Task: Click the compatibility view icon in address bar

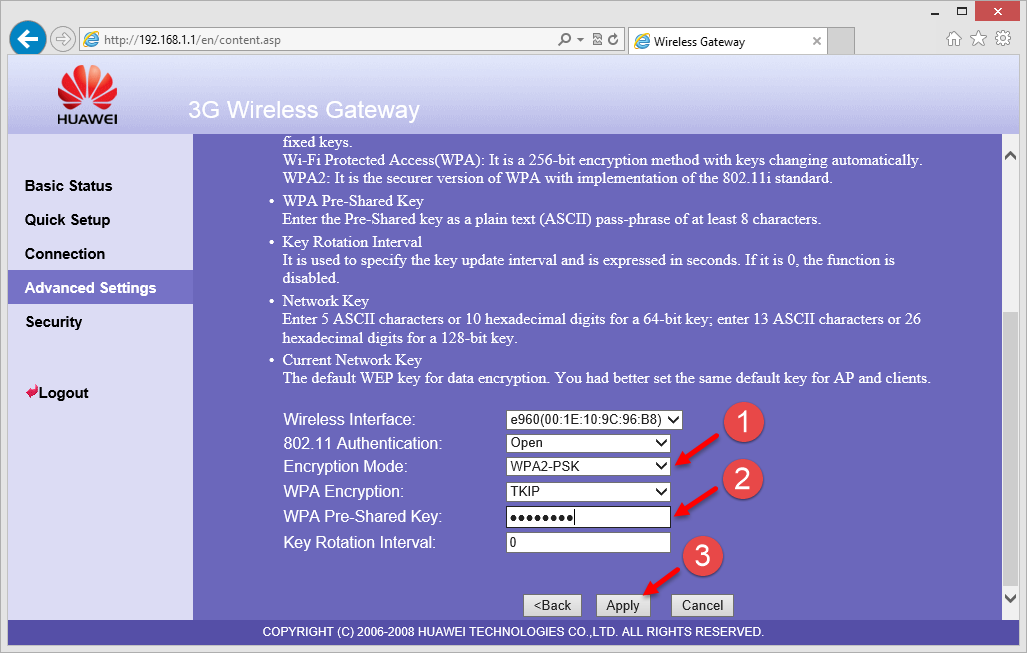Action: (597, 39)
